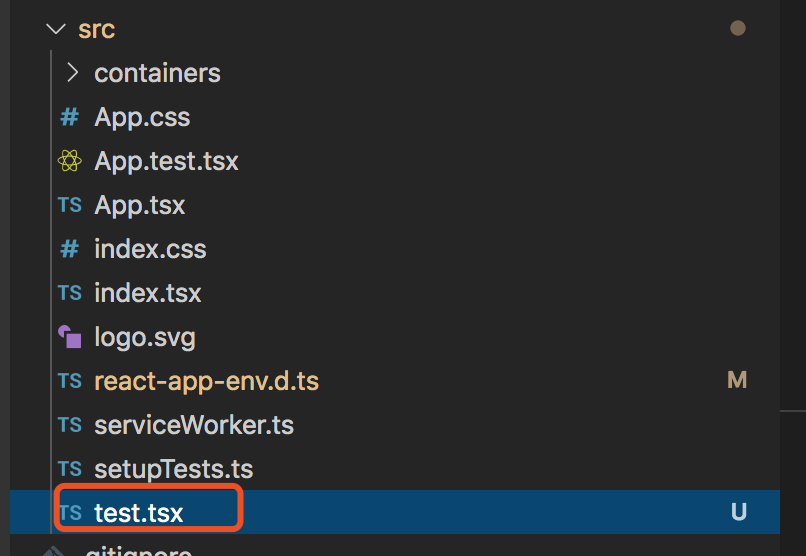The image size is (806, 556).
Task: Click the TS icon beside serviceWorker.ts
Action: pyautogui.click(x=69, y=425)
